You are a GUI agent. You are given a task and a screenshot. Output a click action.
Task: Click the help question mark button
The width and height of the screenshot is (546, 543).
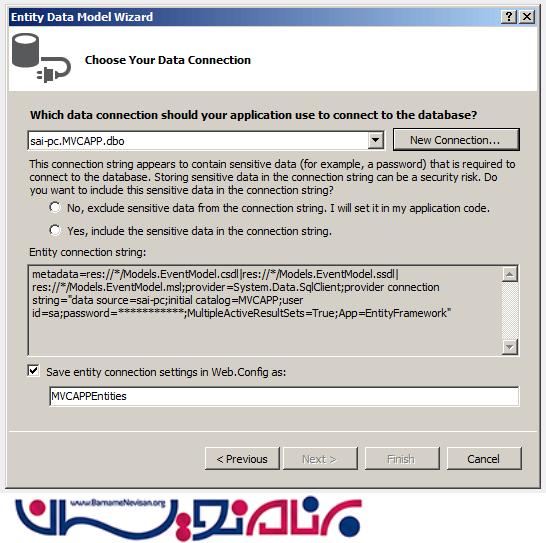coord(509,16)
